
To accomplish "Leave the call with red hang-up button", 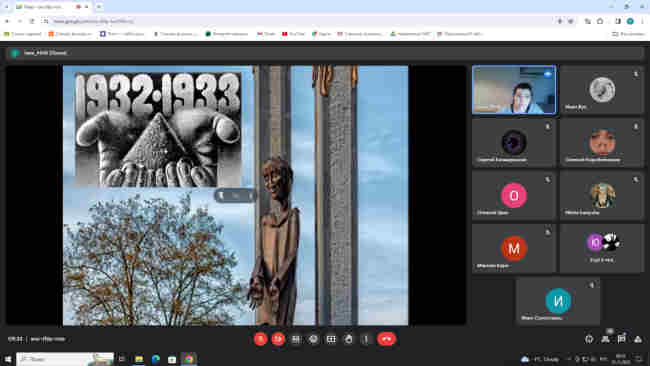I will [386, 339].
